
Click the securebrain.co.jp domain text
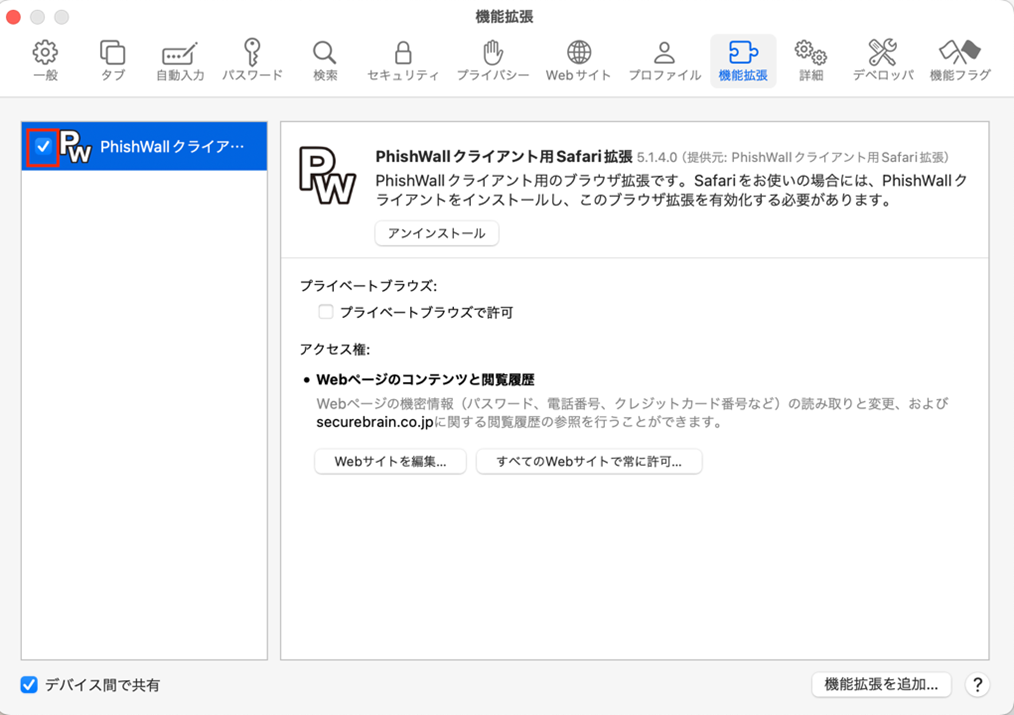tap(374, 422)
